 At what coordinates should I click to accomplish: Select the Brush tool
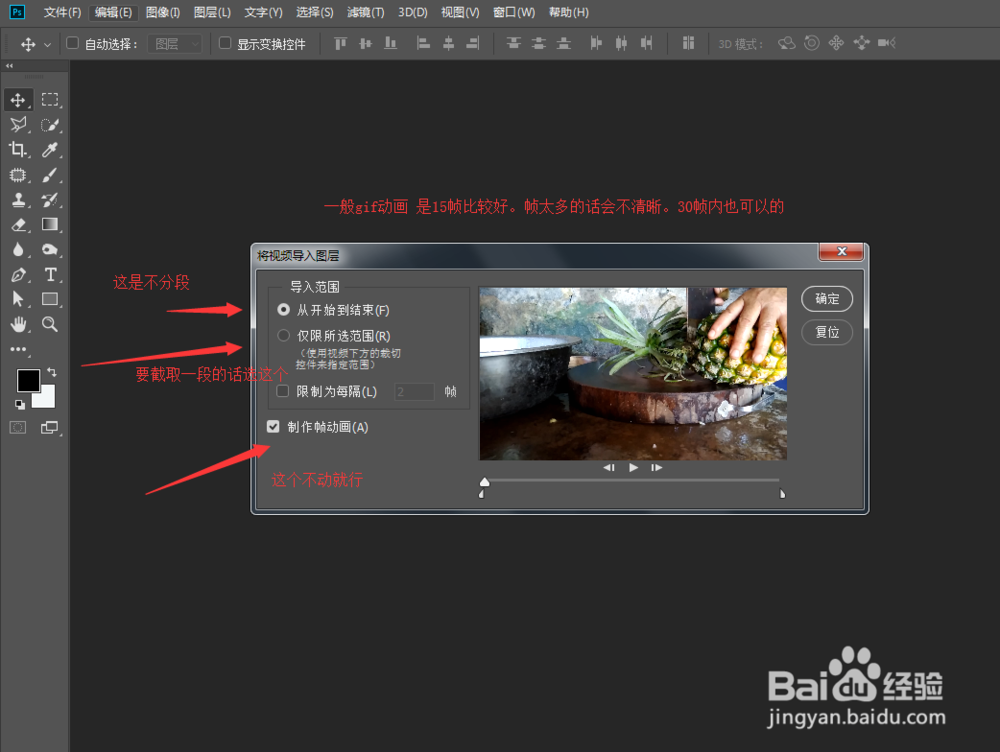click(x=50, y=175)
